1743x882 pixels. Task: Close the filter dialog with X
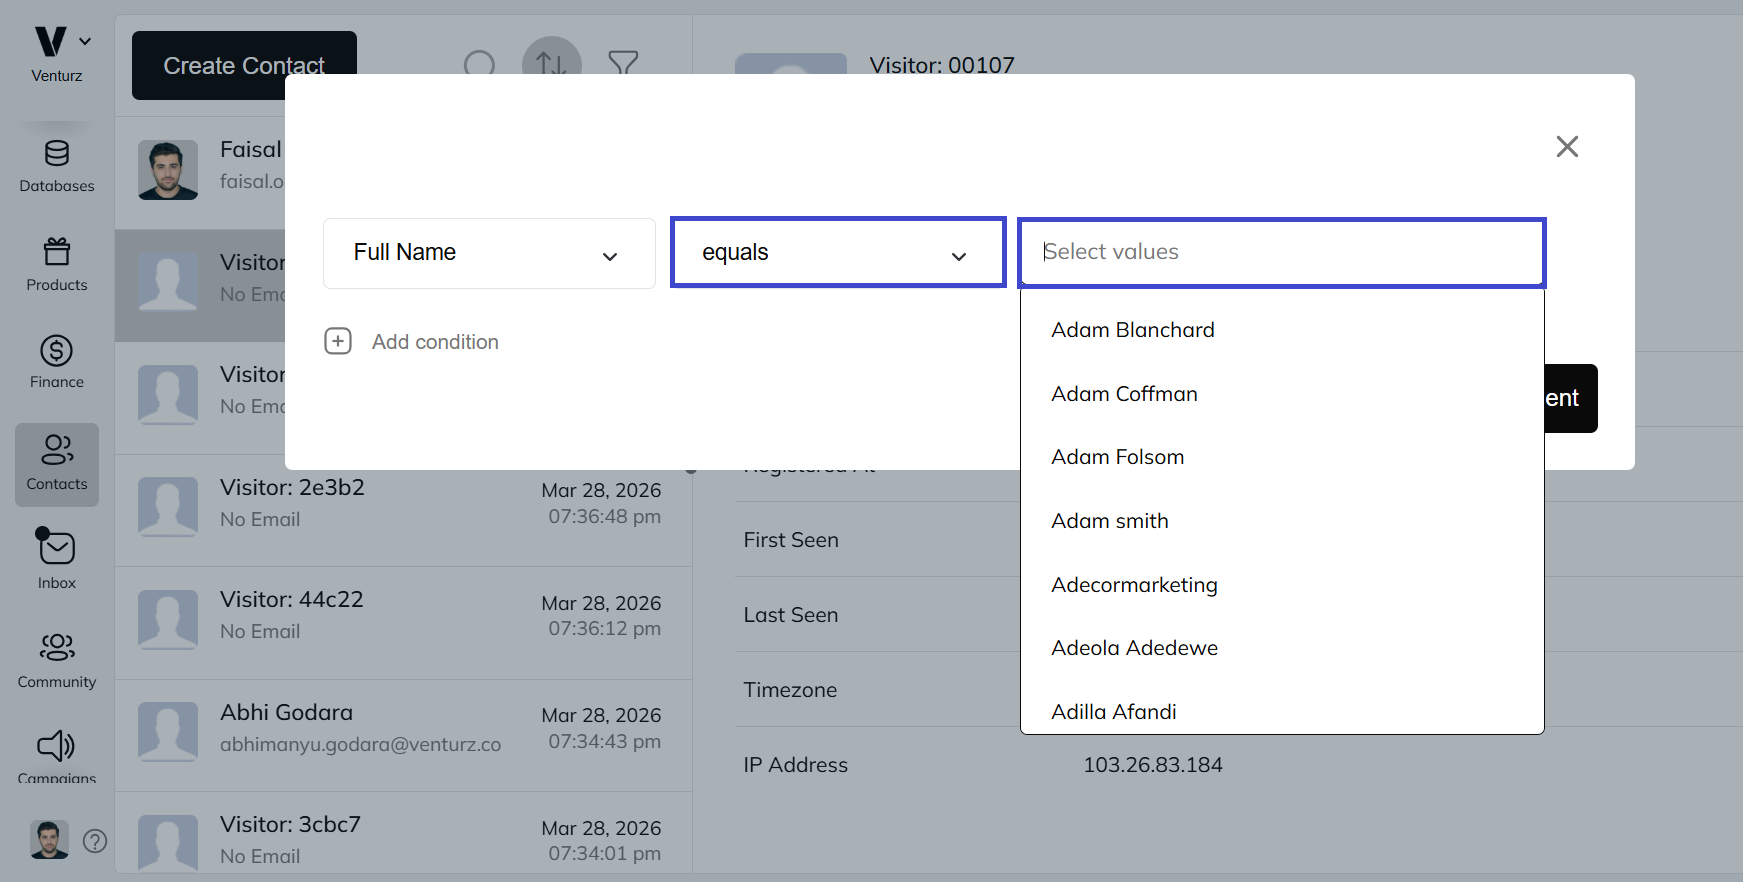(1567, 147)
